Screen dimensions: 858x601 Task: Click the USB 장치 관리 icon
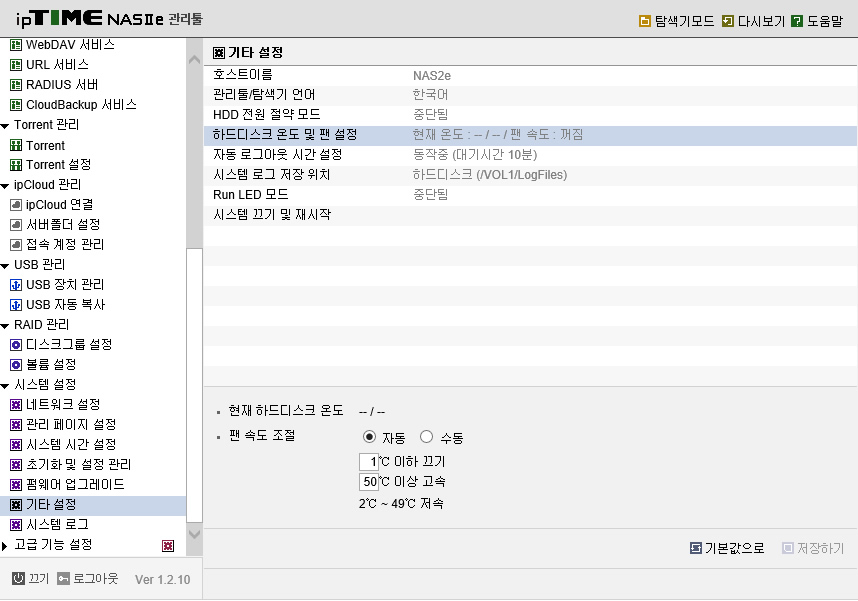tap(16, 285)
